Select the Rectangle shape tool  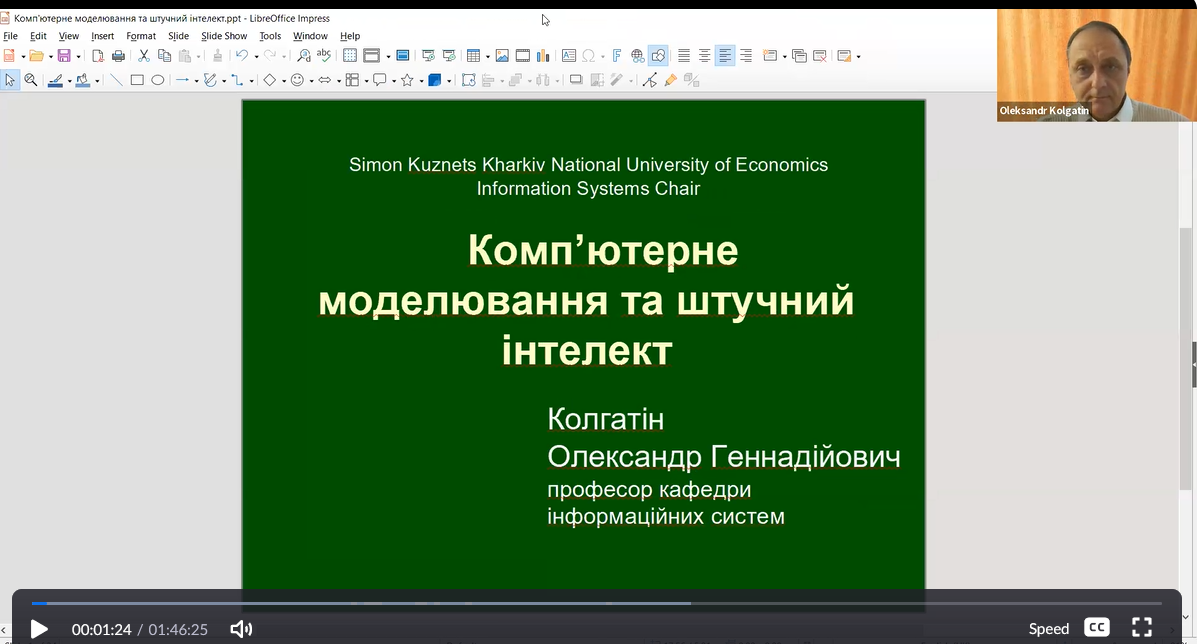pos(137,80)
